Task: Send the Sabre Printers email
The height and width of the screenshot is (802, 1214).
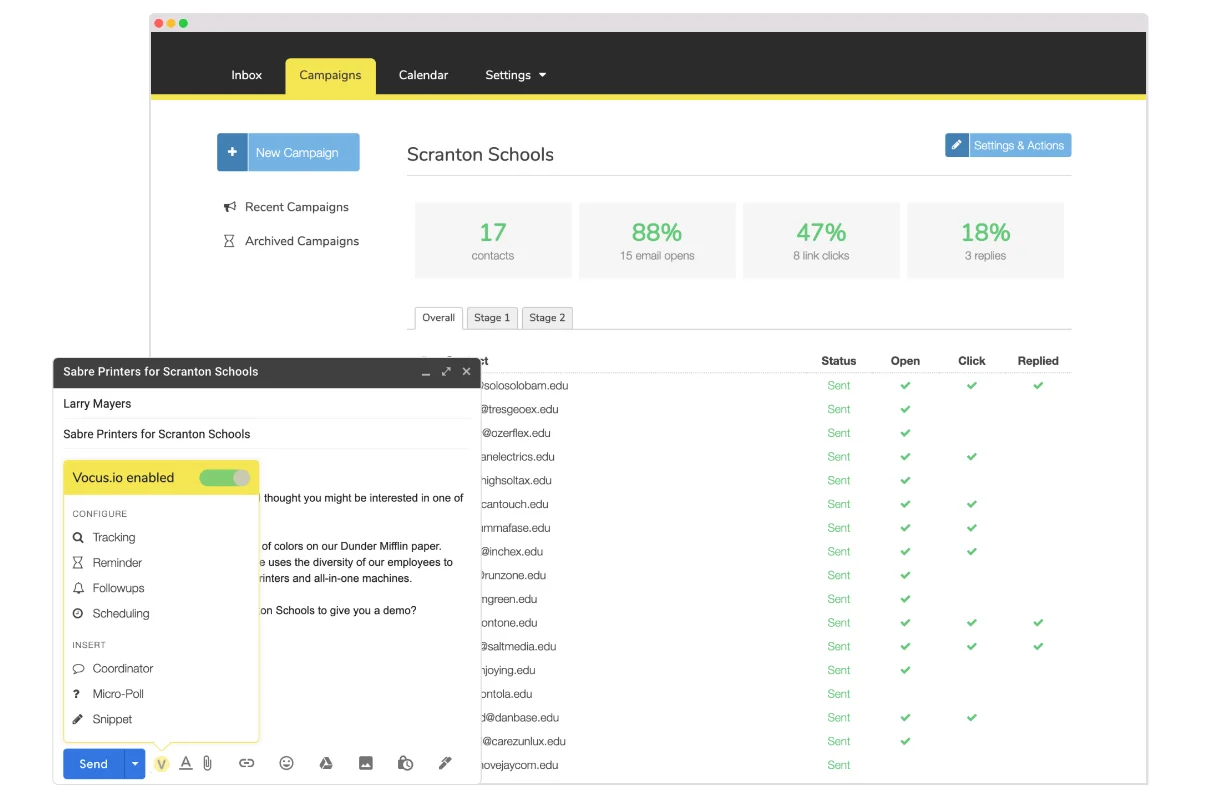Action: (93, 764)
